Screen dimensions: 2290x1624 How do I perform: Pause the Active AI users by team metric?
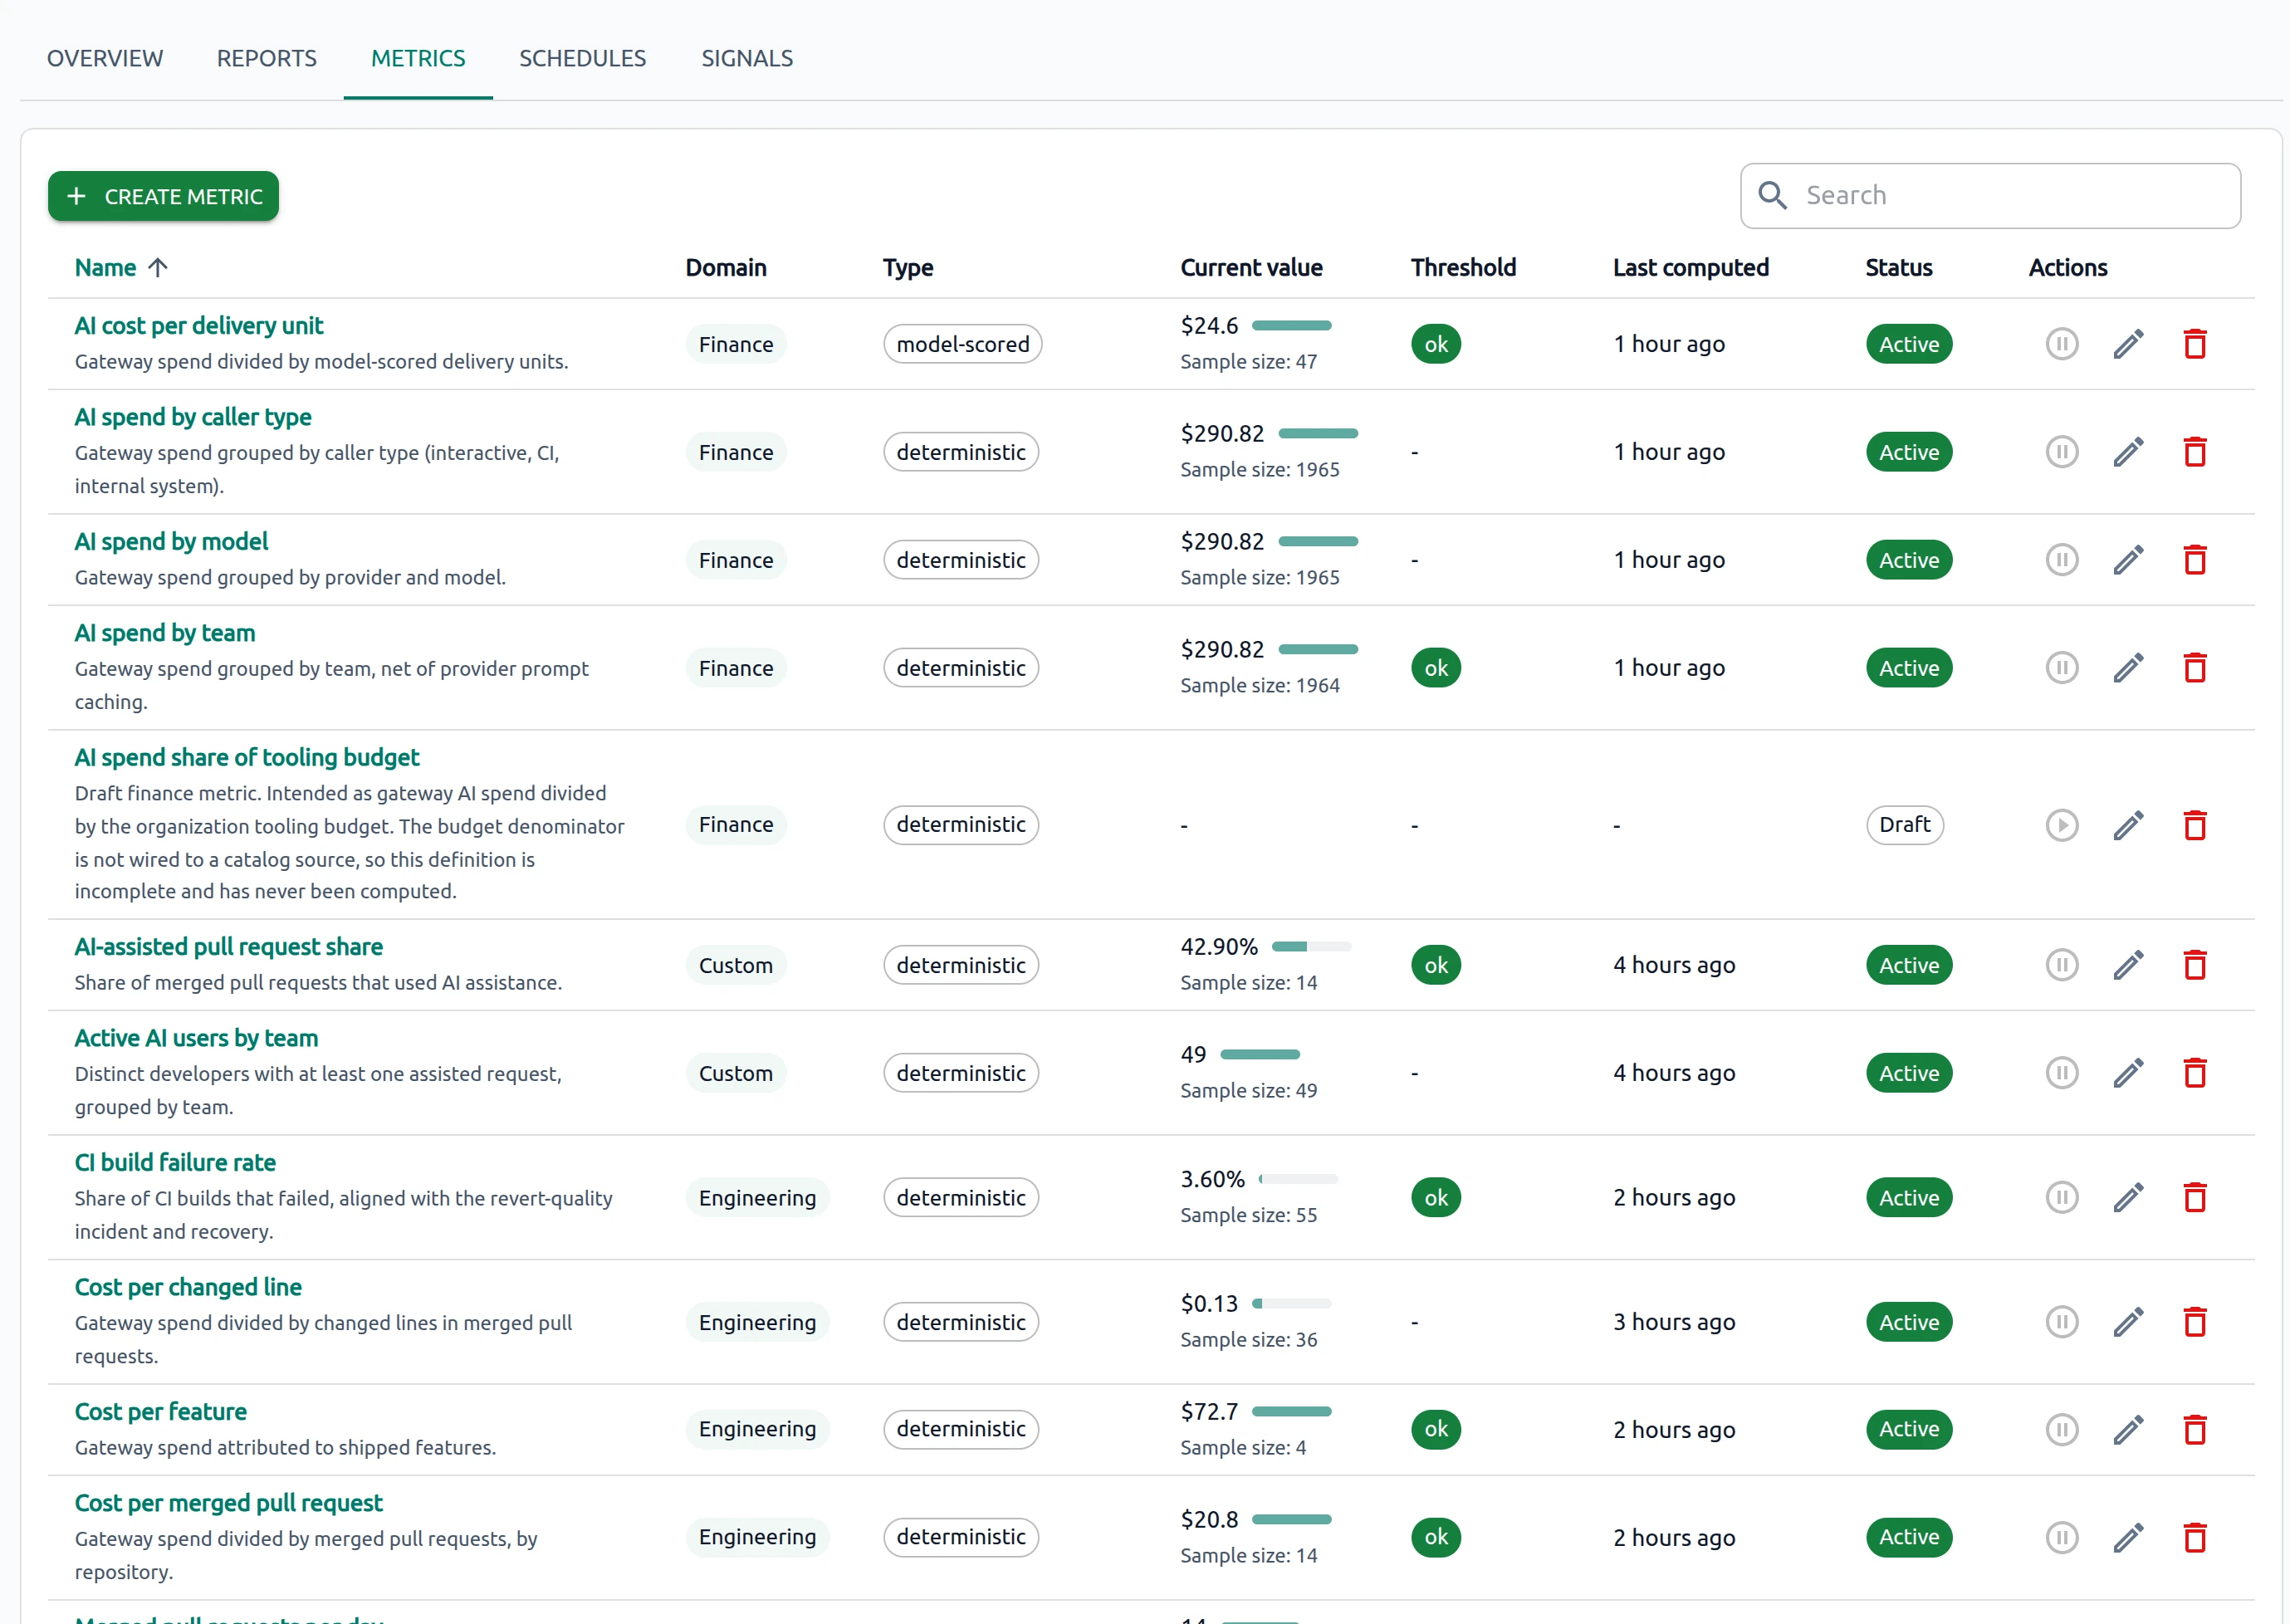click(2061, 1073)
